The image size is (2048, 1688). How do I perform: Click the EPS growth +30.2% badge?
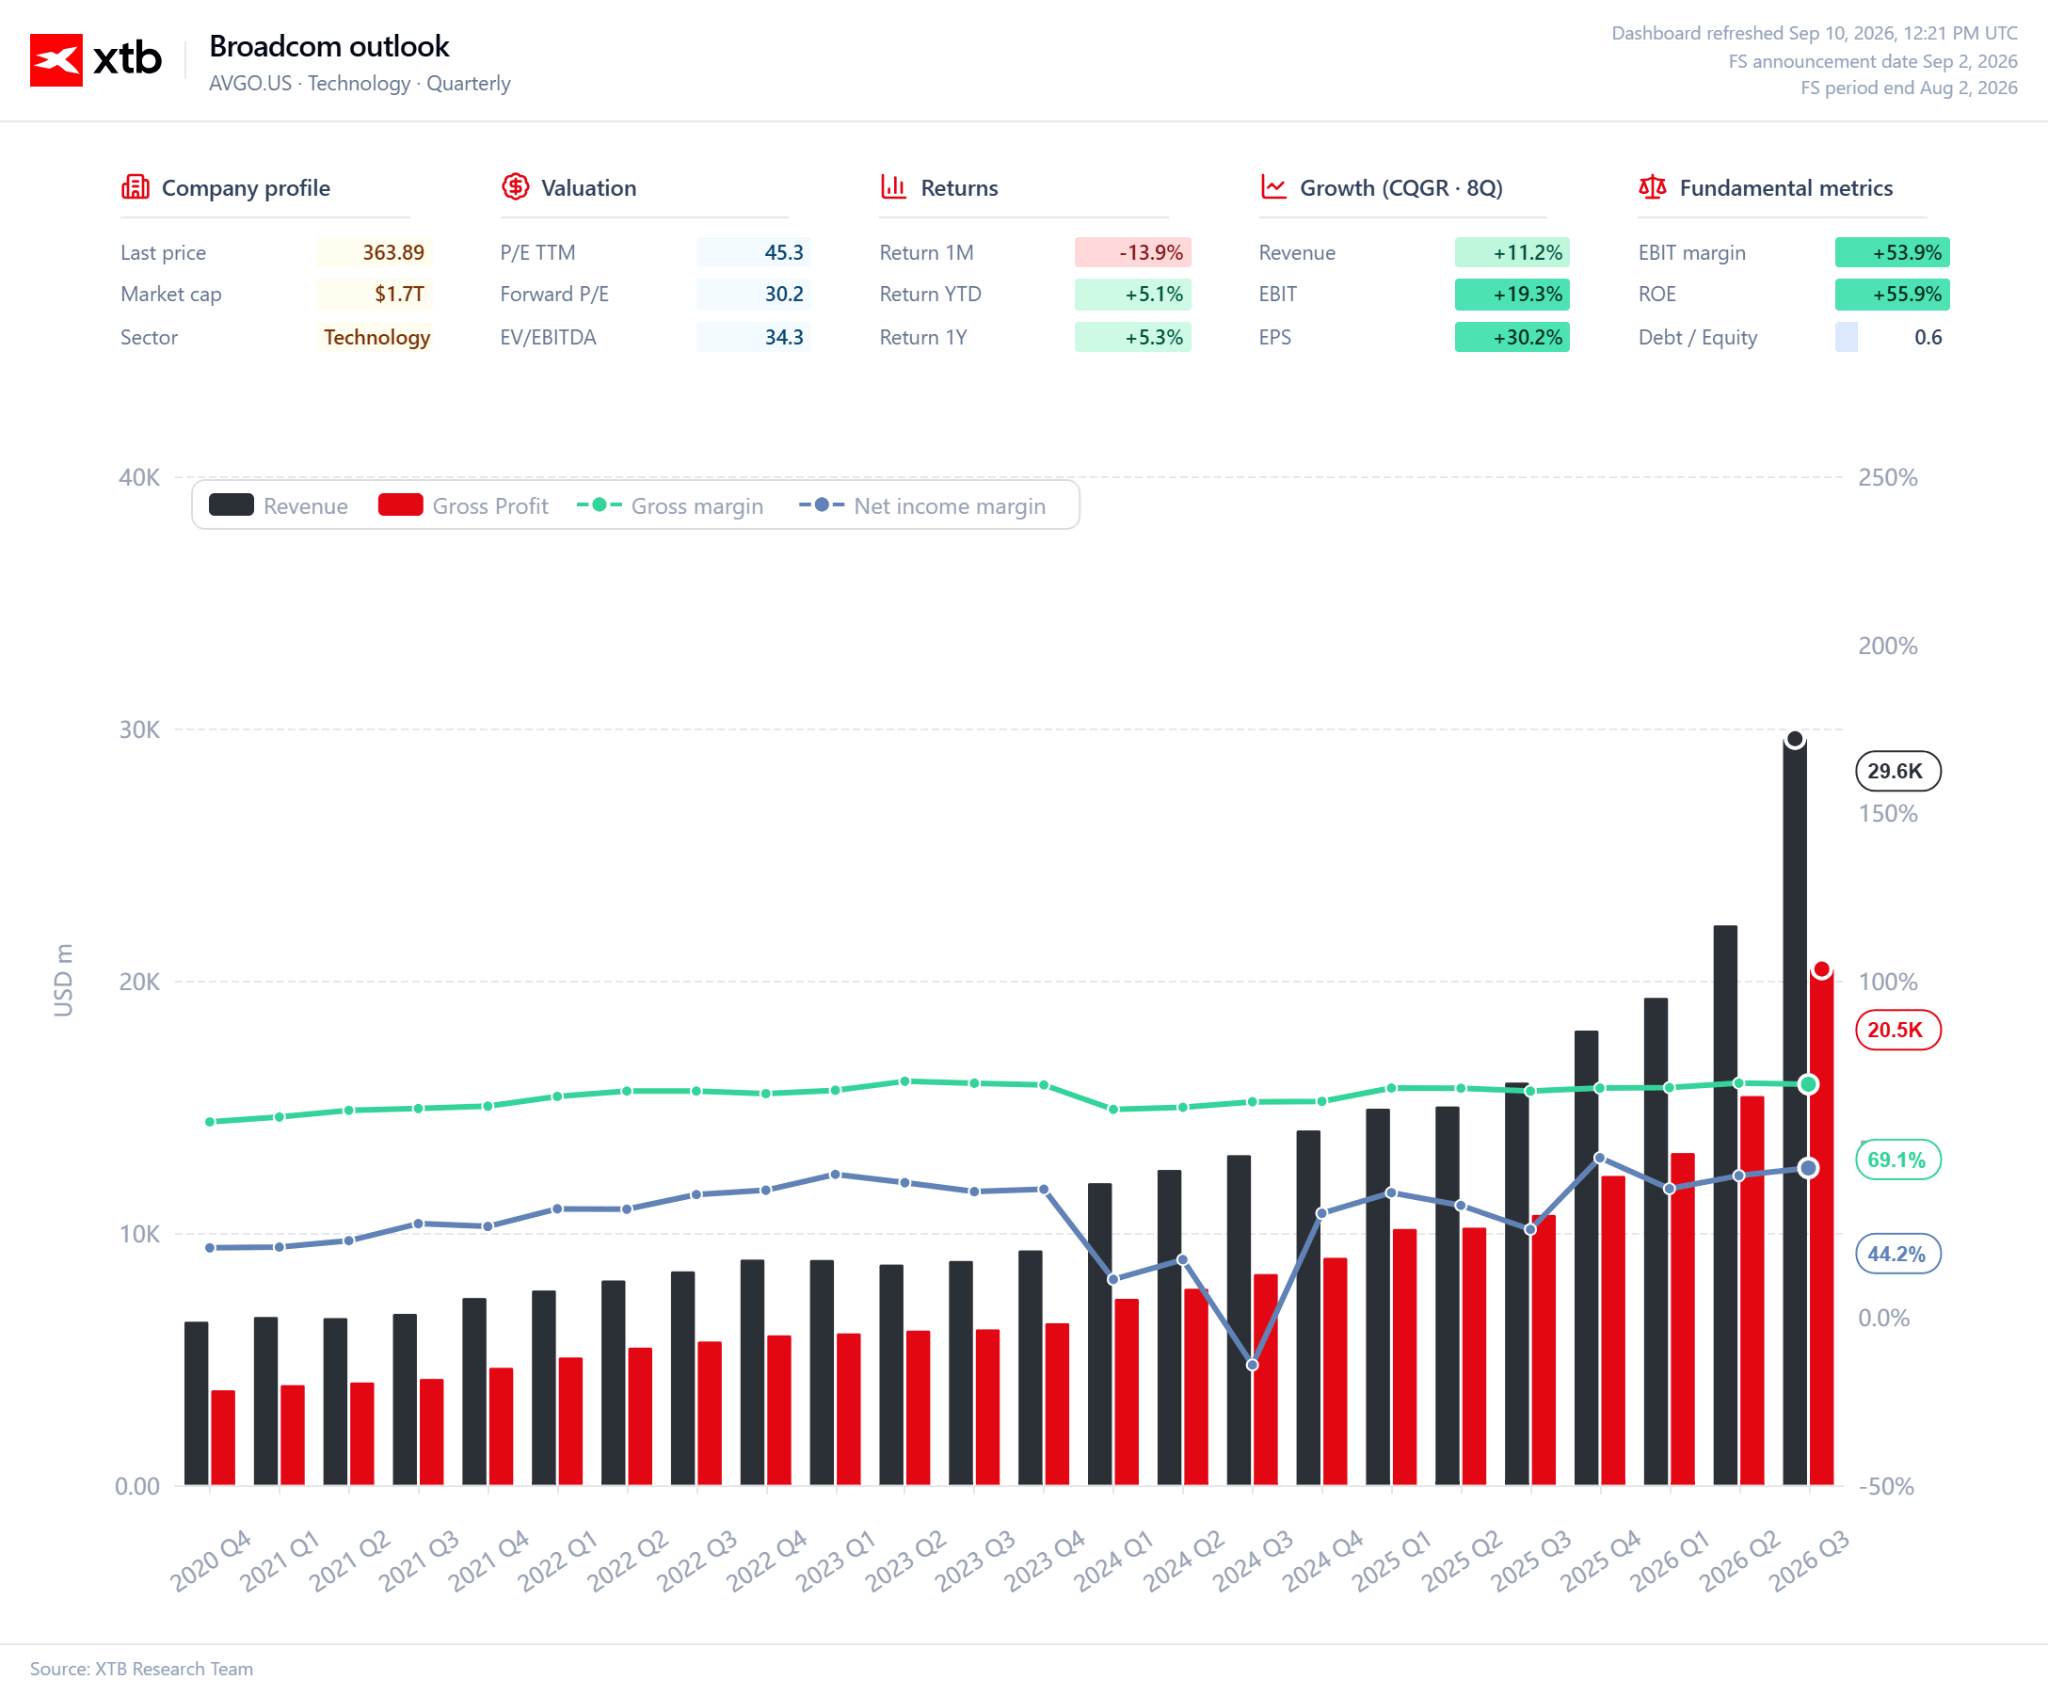[1512, 337]
